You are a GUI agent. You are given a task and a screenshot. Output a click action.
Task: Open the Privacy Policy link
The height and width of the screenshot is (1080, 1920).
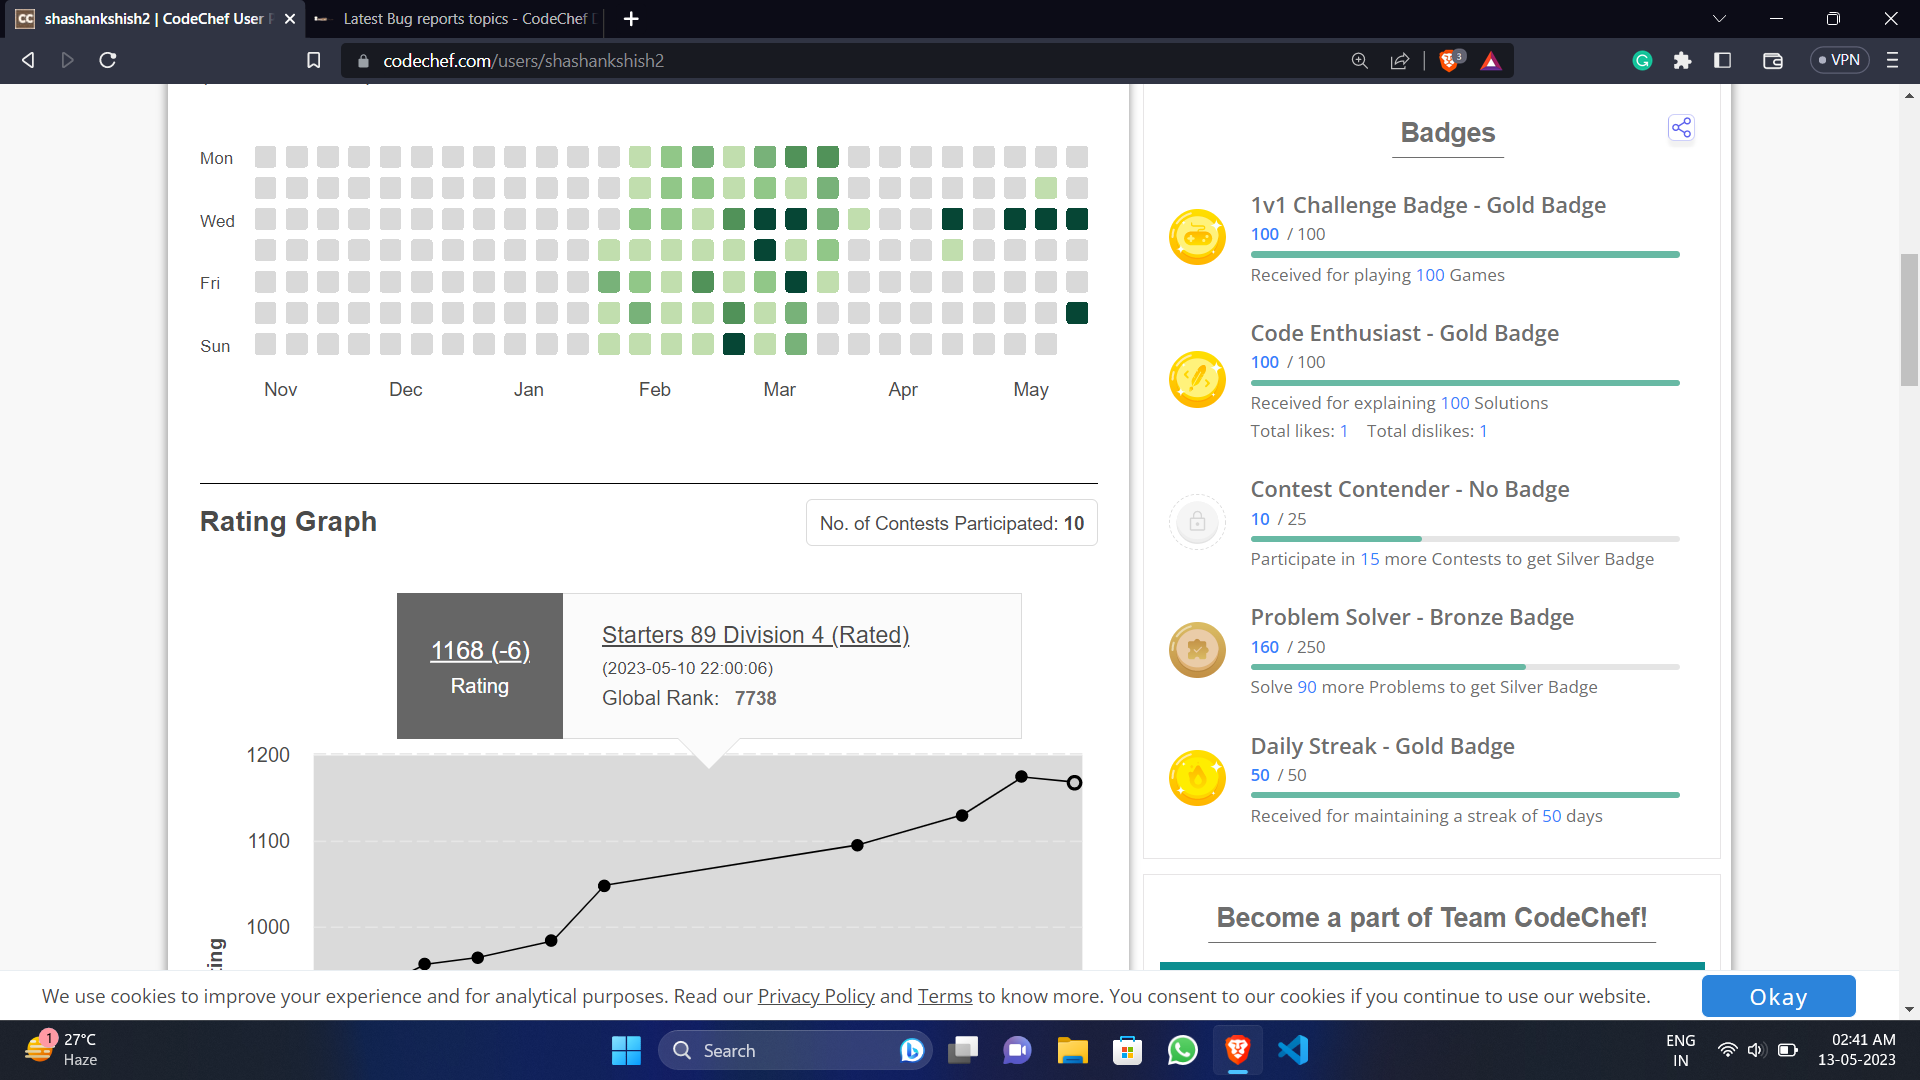coord(815,997)
